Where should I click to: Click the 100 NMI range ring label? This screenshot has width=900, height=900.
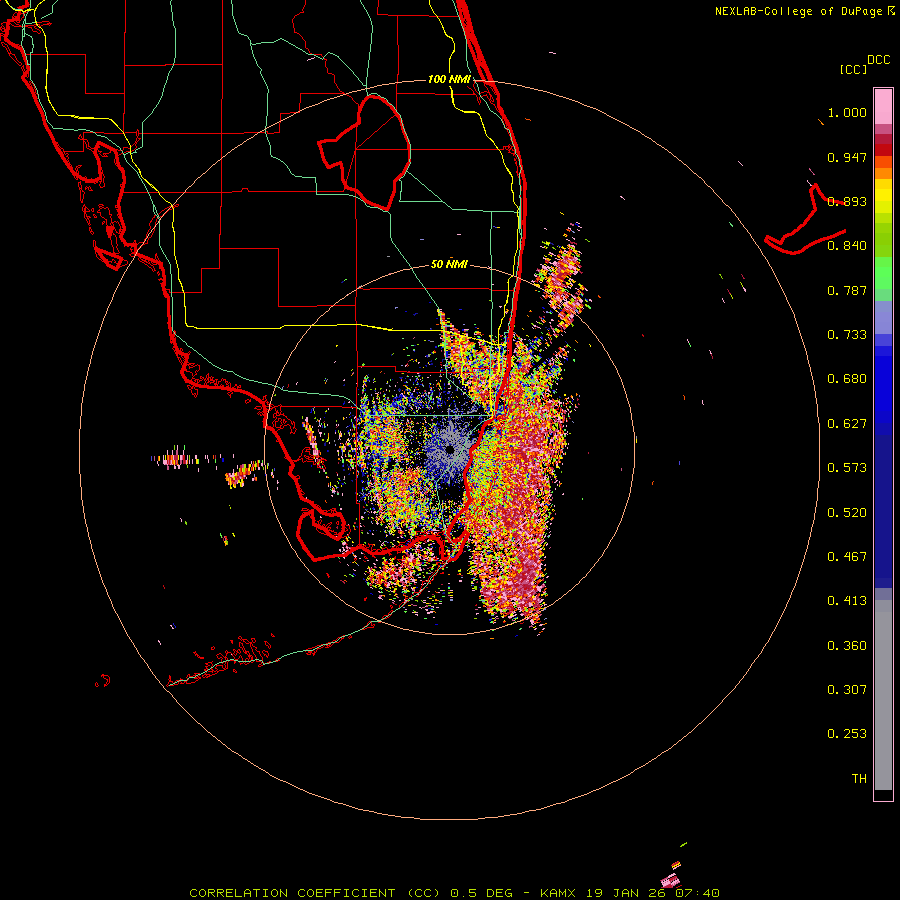[449, 79]
